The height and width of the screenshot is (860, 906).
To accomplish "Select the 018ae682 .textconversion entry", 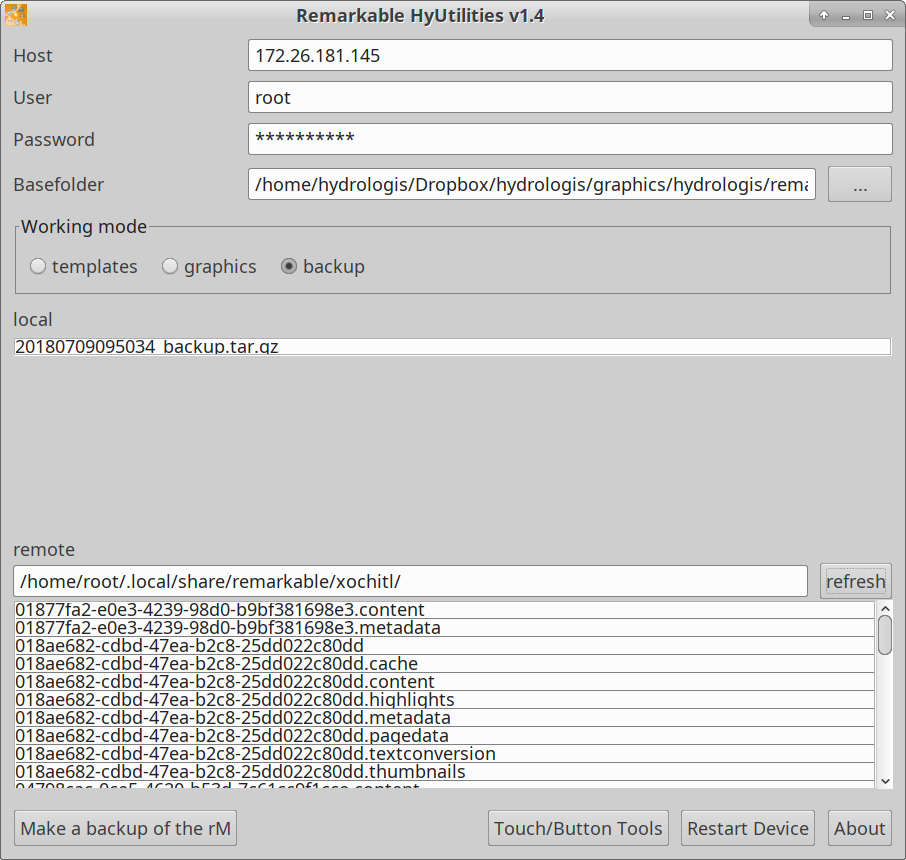I will 444,753.
